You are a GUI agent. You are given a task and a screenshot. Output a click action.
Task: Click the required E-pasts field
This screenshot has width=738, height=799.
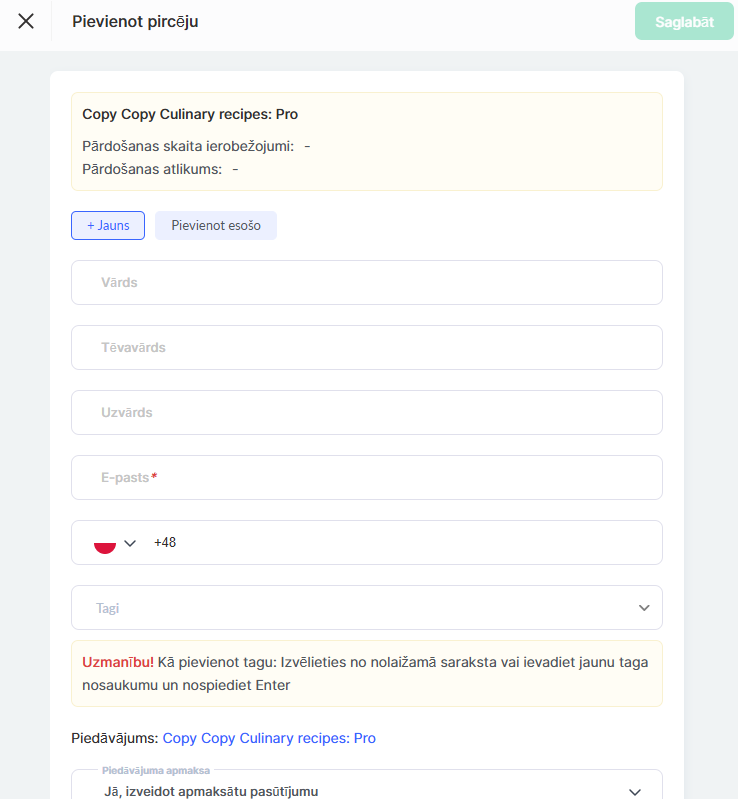pyautogui.click(x=366, y=477)
